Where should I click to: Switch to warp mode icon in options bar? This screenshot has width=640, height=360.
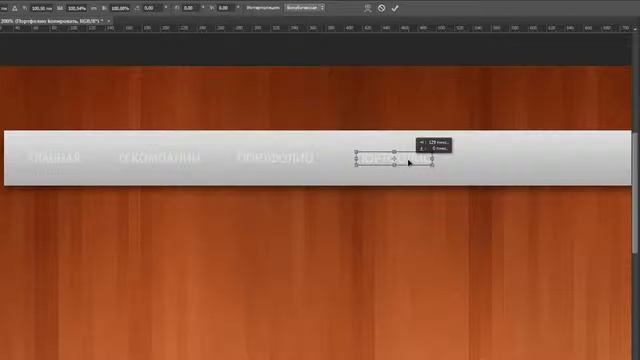(368, 8)
